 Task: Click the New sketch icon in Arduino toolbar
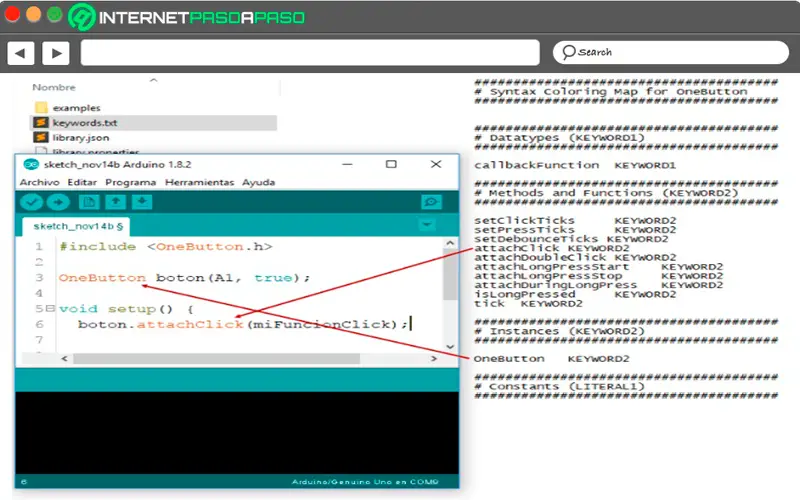(89, 202)
